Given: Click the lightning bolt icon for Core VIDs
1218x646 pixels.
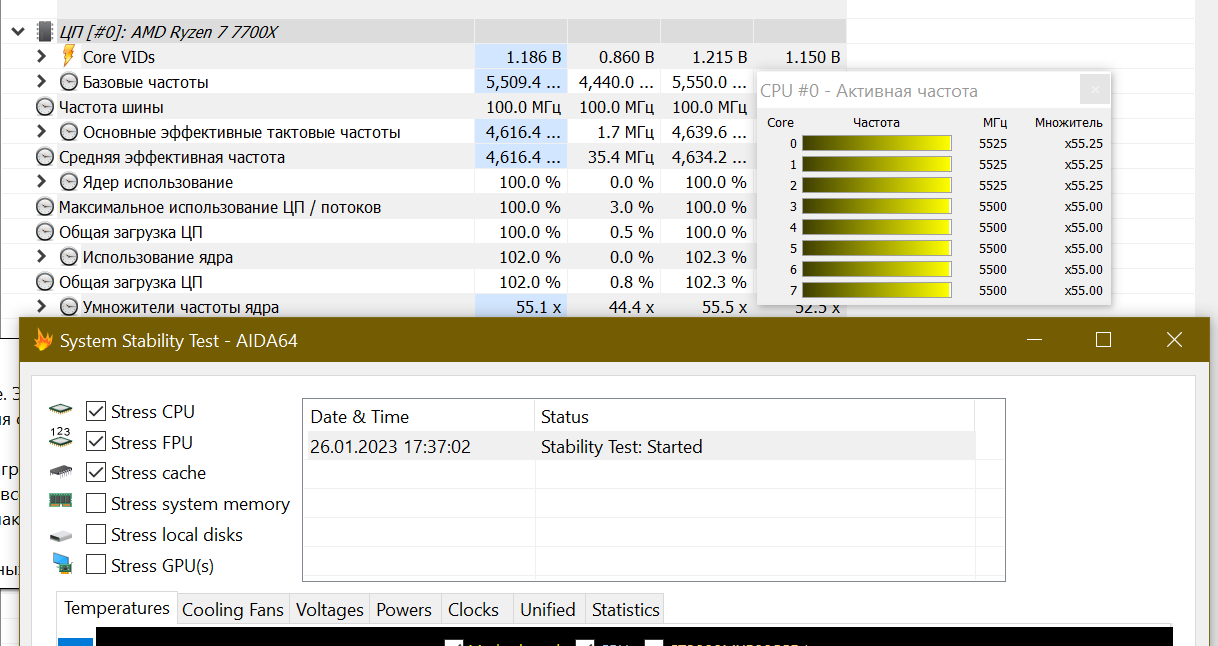Looking at the screenshot, I should [x=68, y=57].
